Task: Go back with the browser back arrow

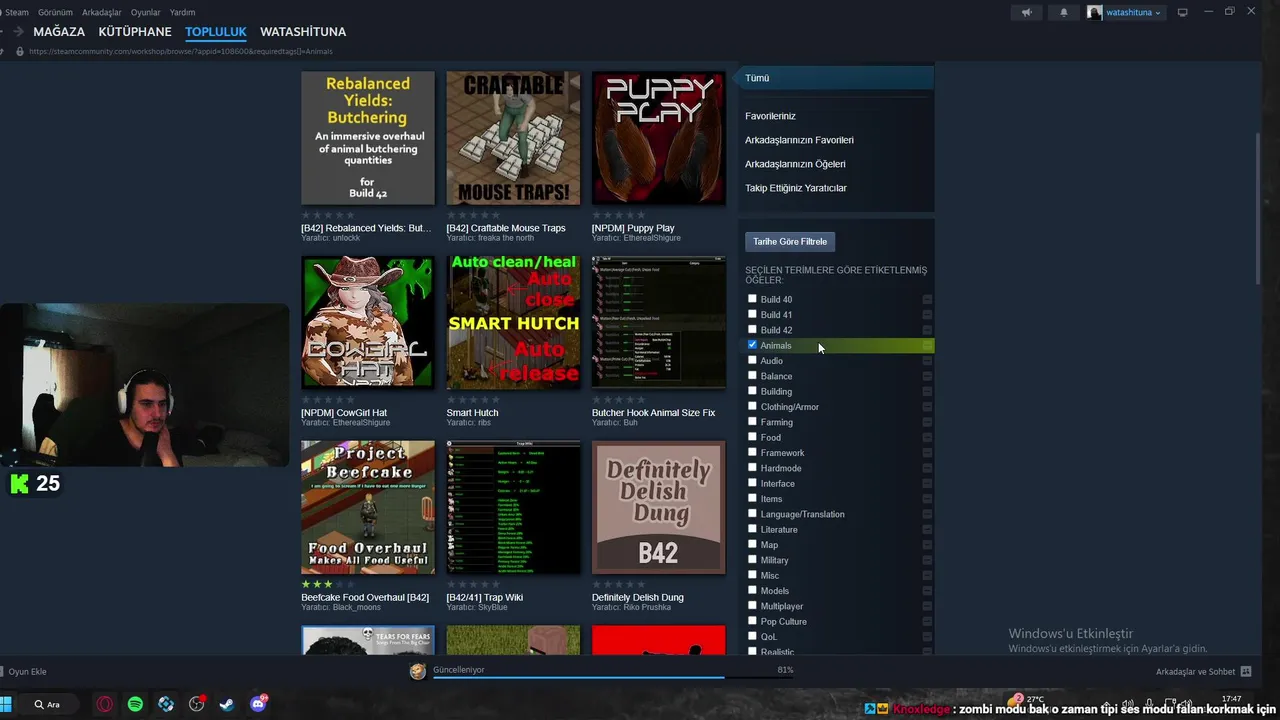Action: click(x=2, y=32)
